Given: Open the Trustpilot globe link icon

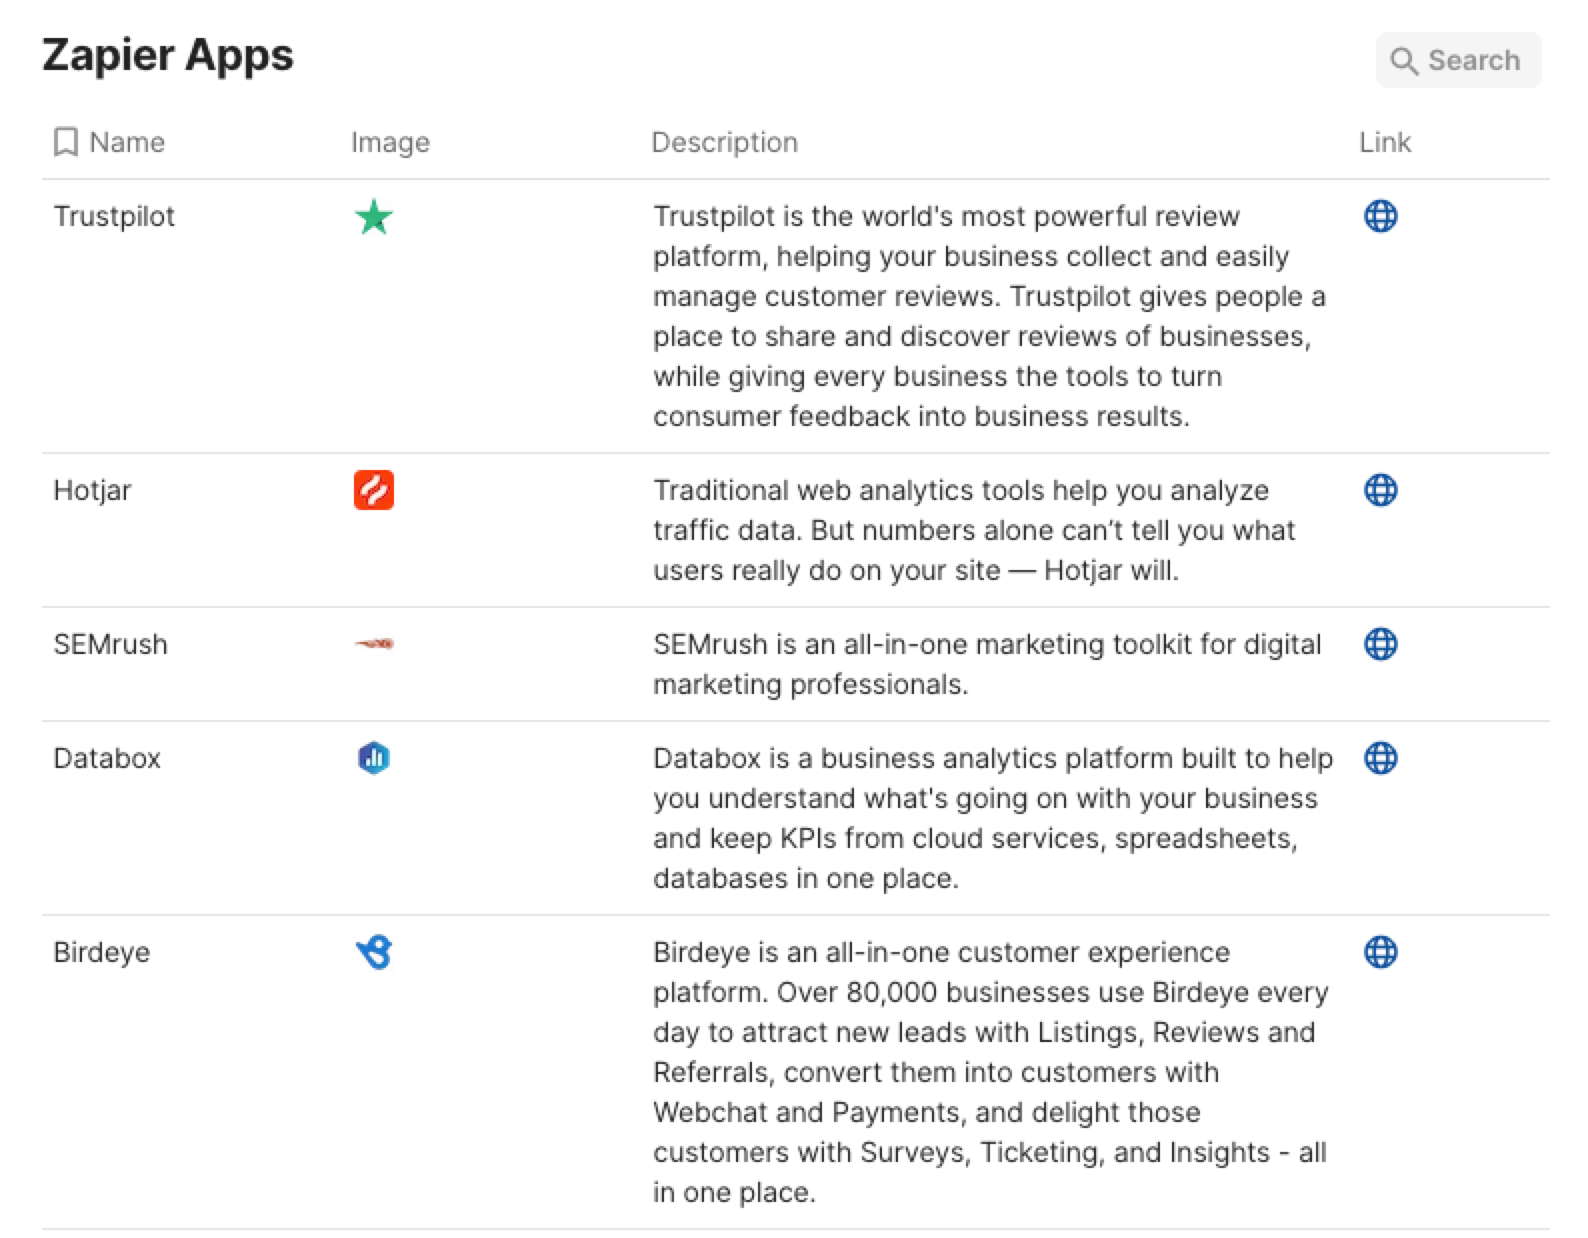Looking at the screenshot, I should [x=1380, y=216].
